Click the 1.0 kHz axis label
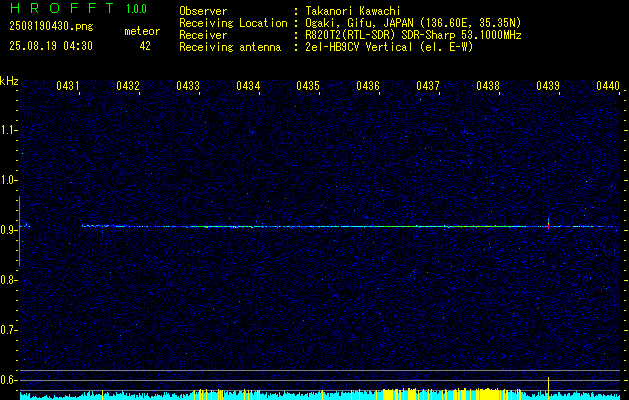 [8, 180]
